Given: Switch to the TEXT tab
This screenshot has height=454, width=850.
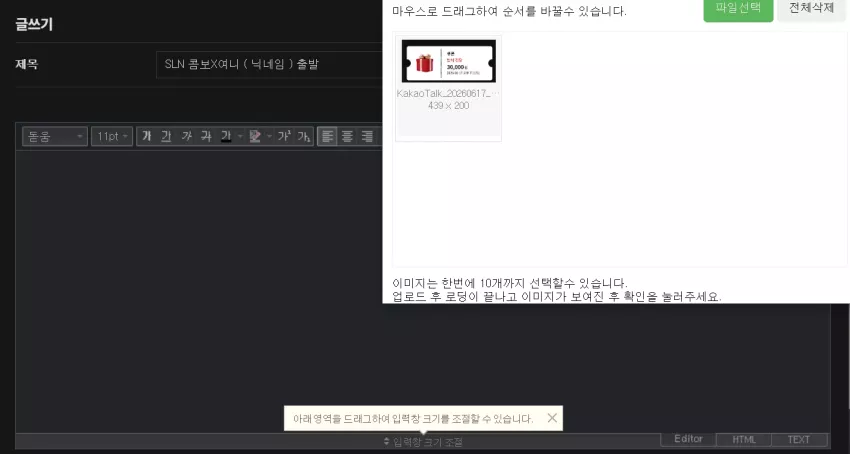Looking at the screenshot, I should 799,439.
